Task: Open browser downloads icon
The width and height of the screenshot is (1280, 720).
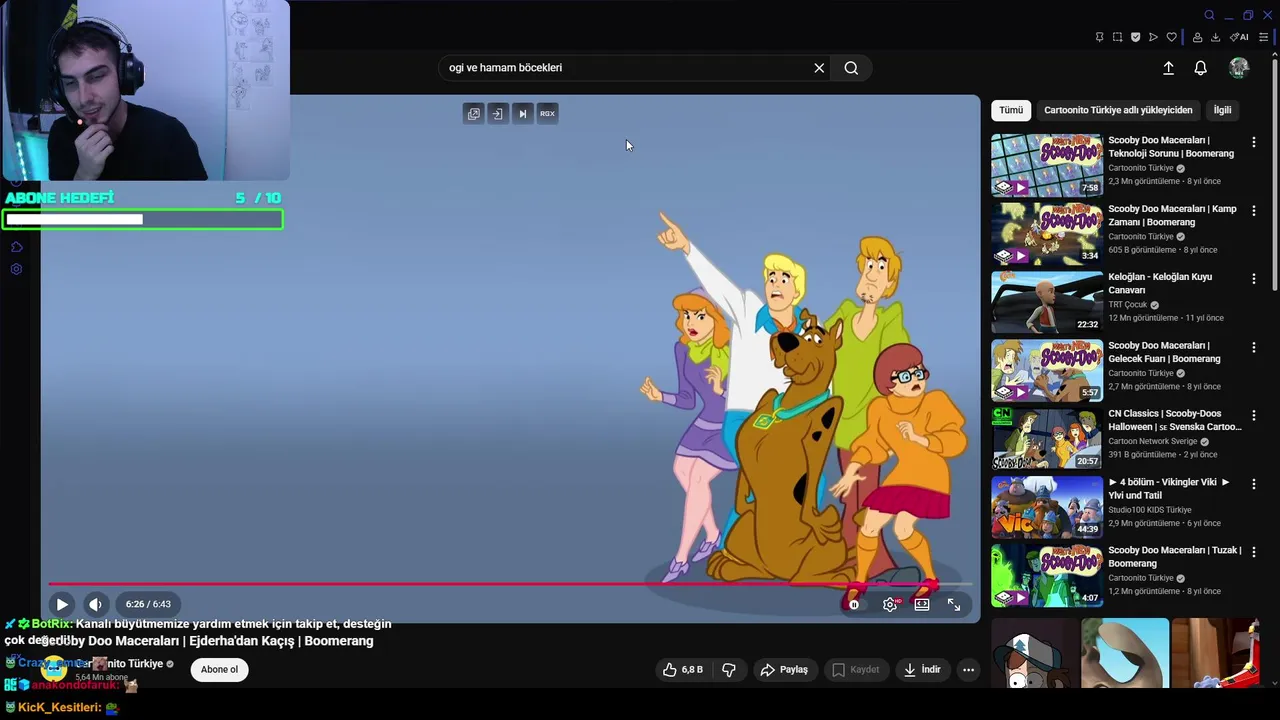Action: click(1216, 37)
